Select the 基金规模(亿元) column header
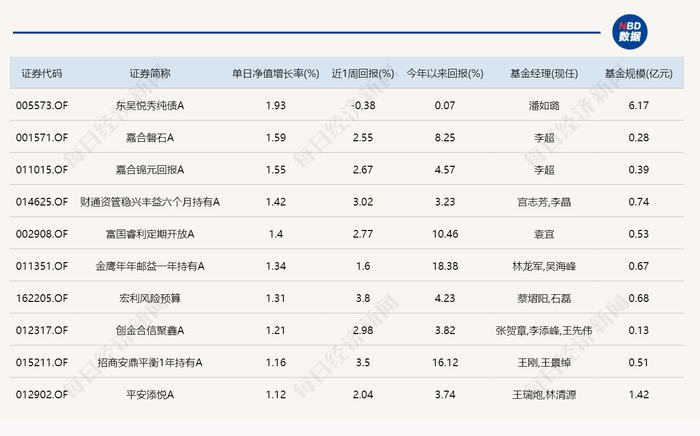The width and height of the screenshot is (700, 436). 638,74
